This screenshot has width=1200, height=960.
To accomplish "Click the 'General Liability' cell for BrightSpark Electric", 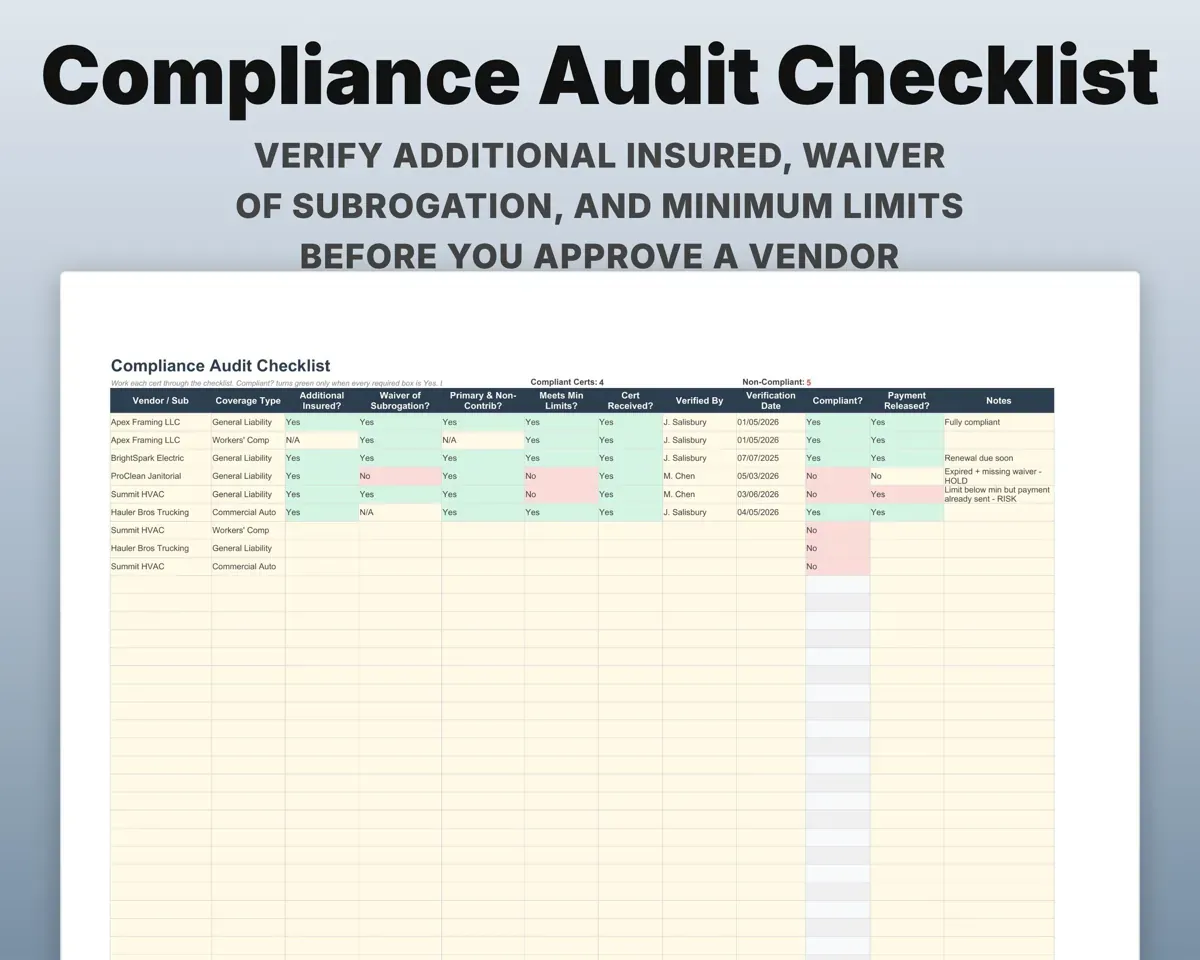I will pyautogui.click(x=248, y=458).
